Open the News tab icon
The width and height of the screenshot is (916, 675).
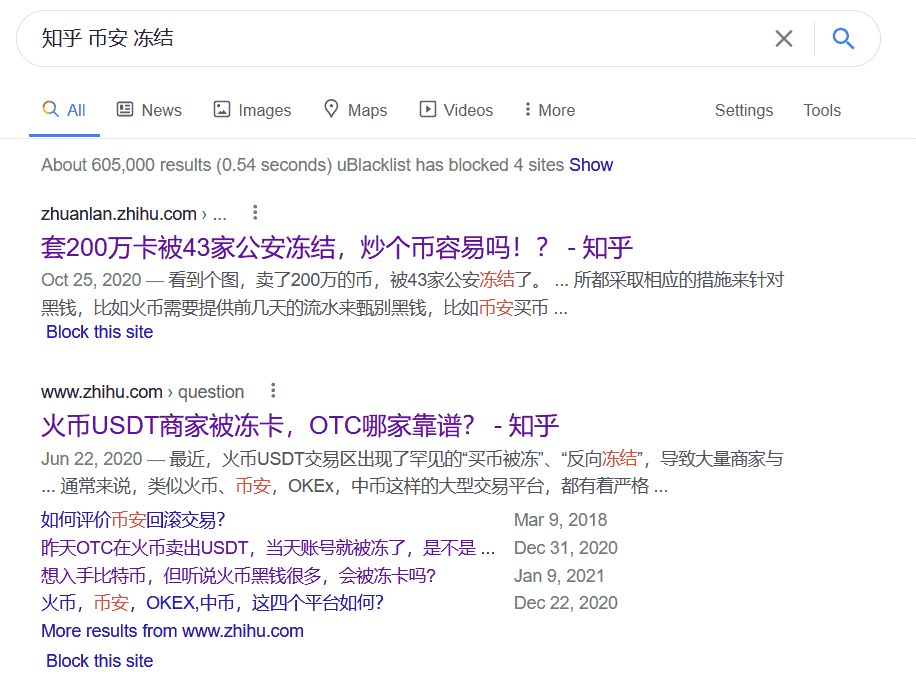[x=124, y=109]
